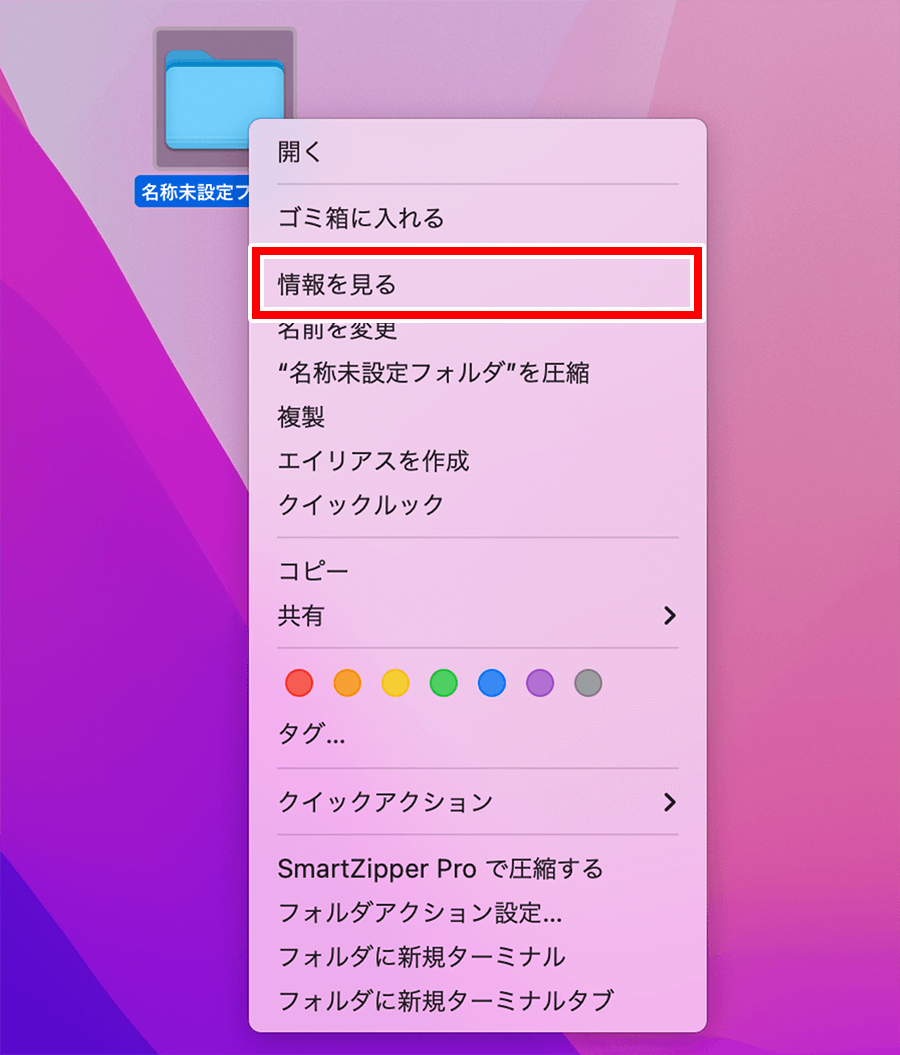Choose エイリアスを作成 menu item
The width and height of the screenshot is (900, 1055).
(373, 461)
